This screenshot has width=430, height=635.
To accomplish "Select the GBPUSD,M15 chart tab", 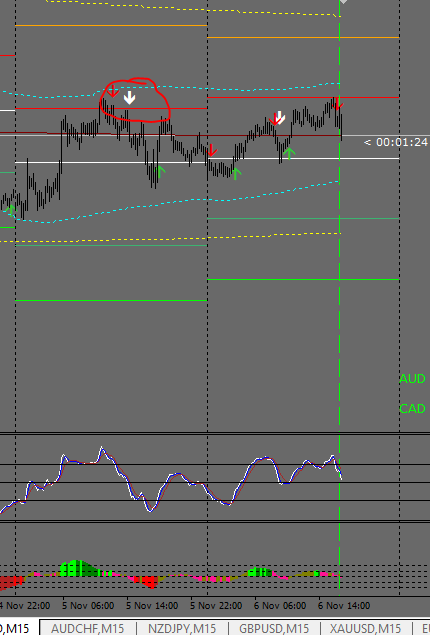I will pos(274,628).
